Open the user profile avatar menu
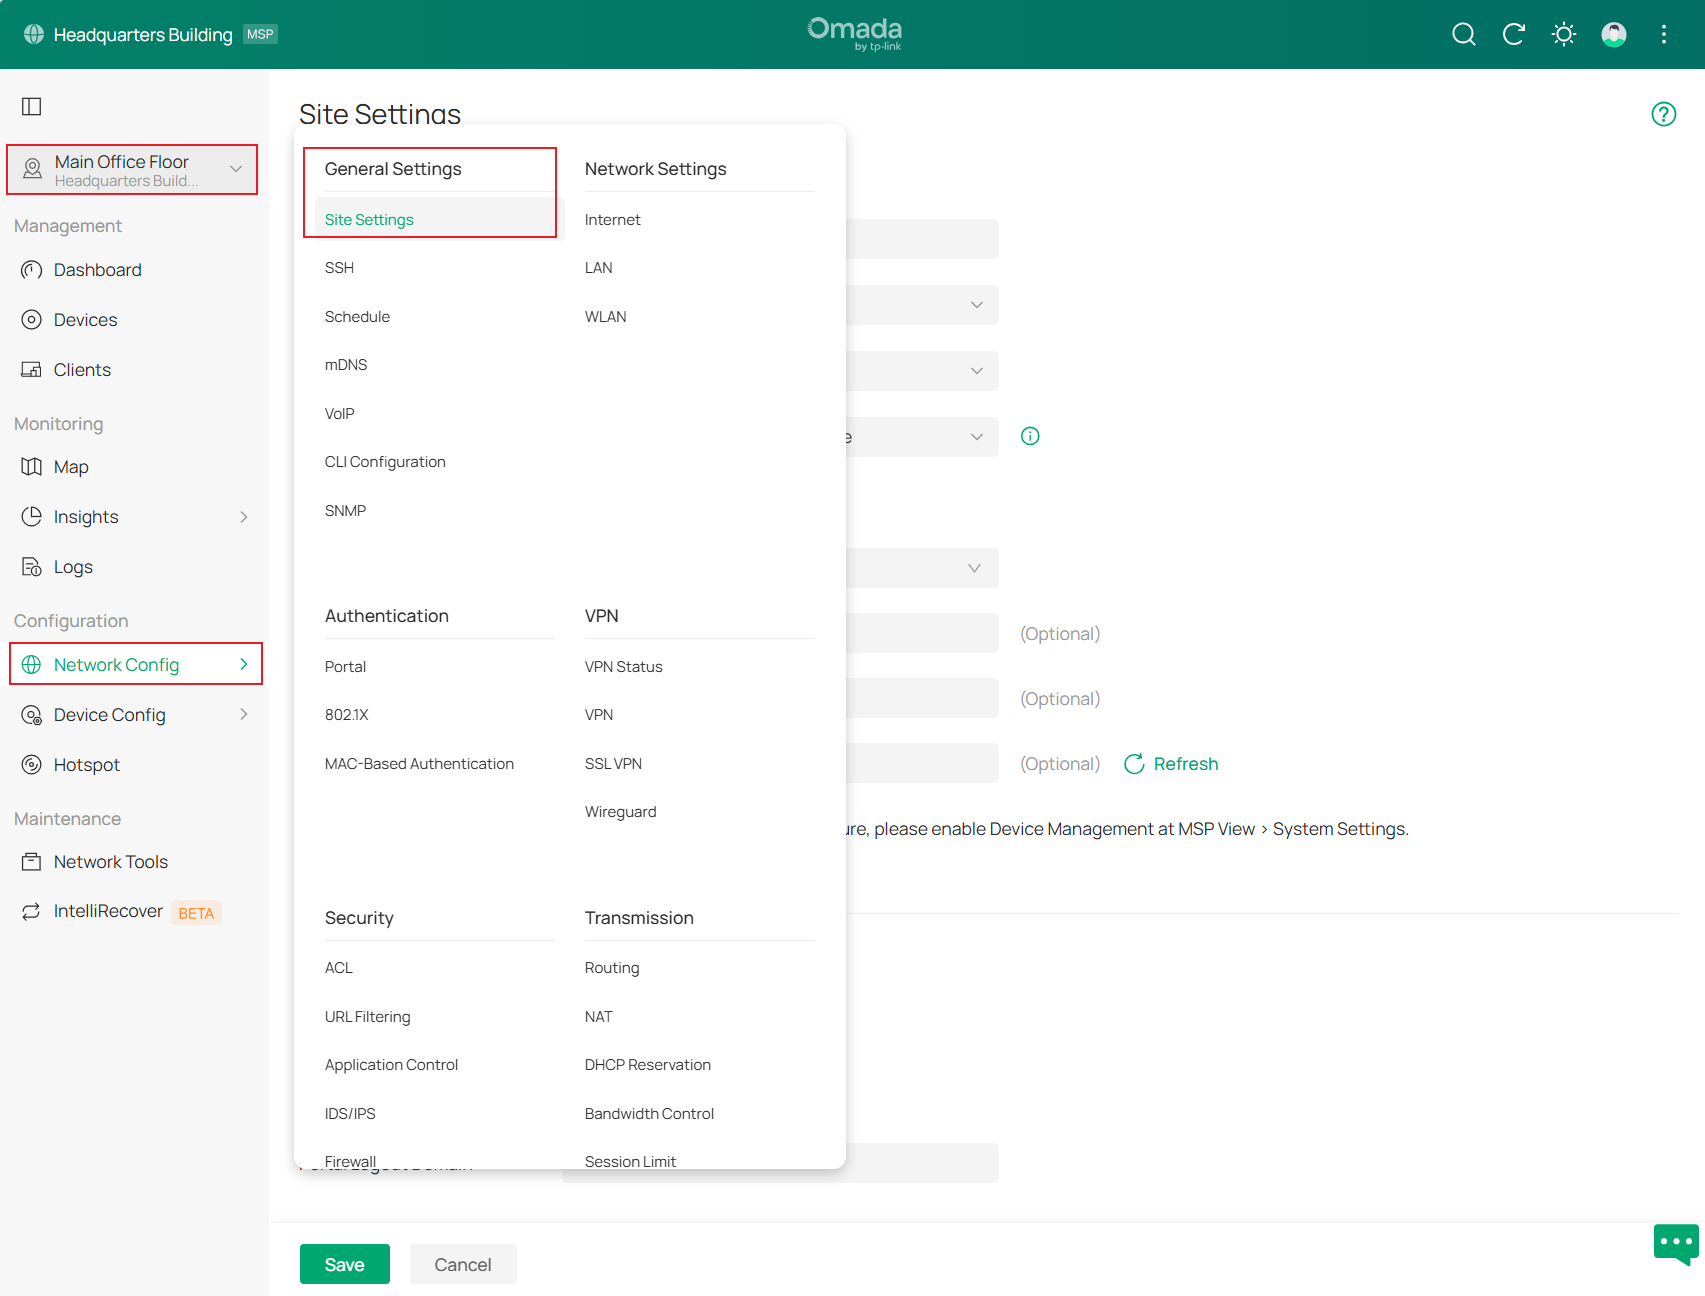 click(1614, 33)
